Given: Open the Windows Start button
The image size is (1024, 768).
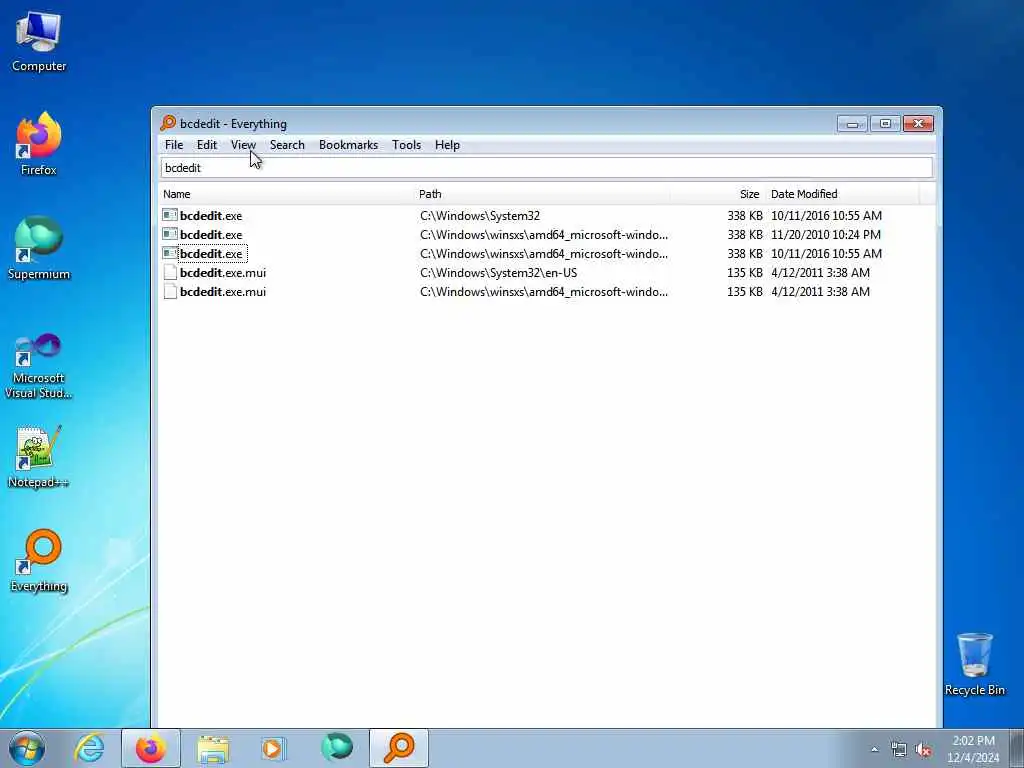Looking at the screenshot, I should 27,748.
